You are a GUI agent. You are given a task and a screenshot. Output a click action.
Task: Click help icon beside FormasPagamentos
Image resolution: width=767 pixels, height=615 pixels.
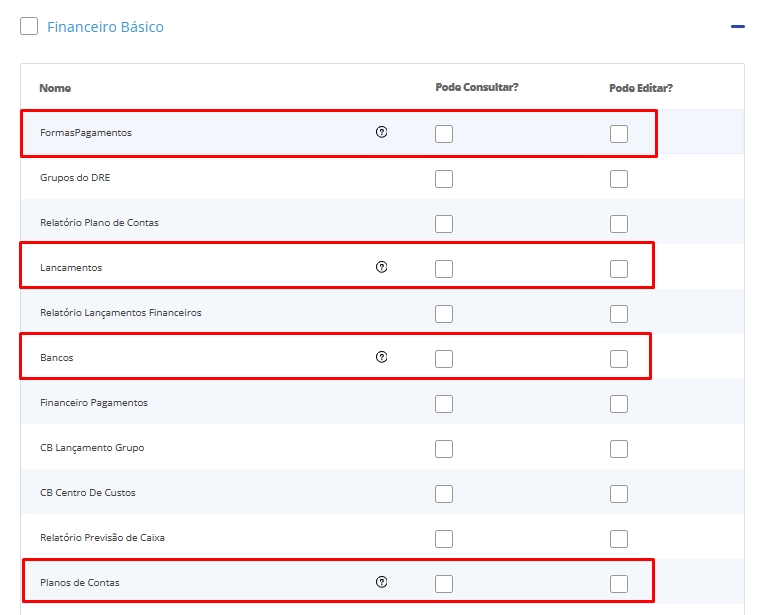click(381, 132)
